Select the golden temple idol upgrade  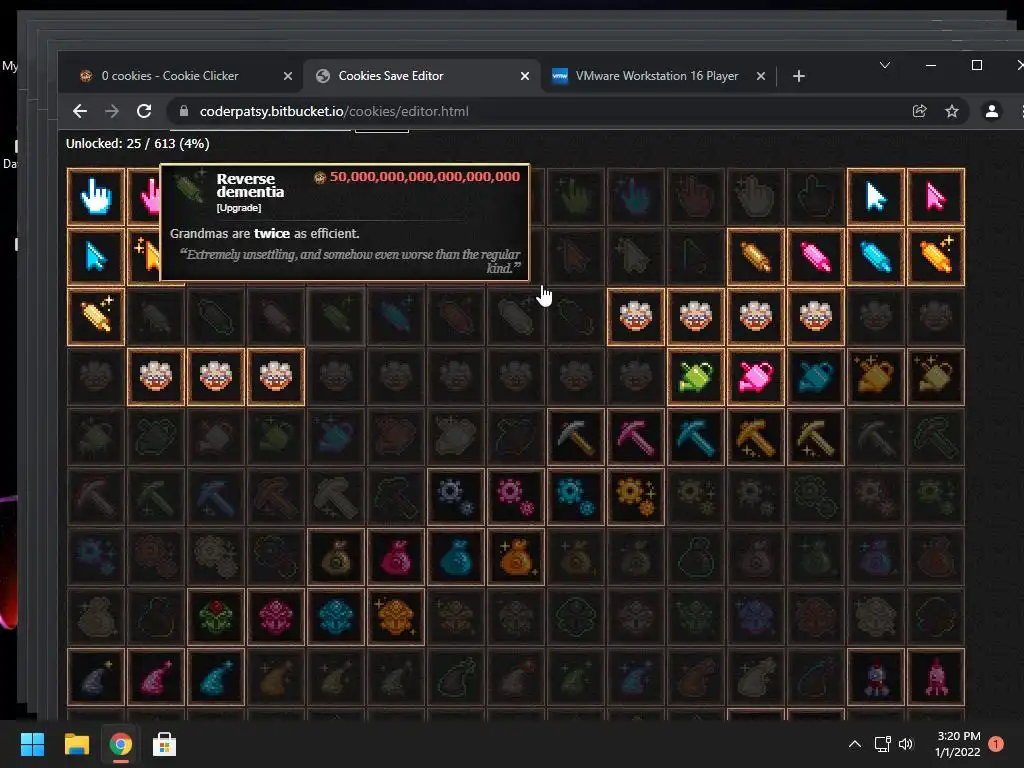point(396,617)
